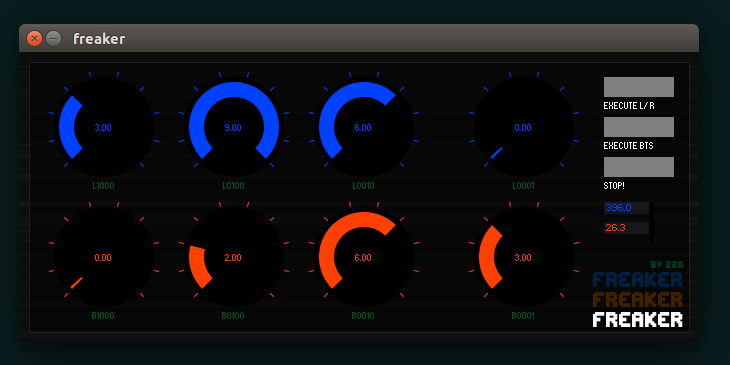This screenshot has width=730, height=365.
Task: Hit the gray STOP! button
Action: [638, 167]
